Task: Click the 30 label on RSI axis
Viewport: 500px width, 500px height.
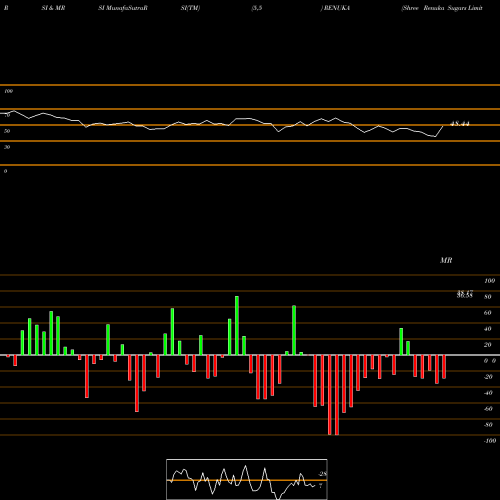Action: (x=7, y=147)
